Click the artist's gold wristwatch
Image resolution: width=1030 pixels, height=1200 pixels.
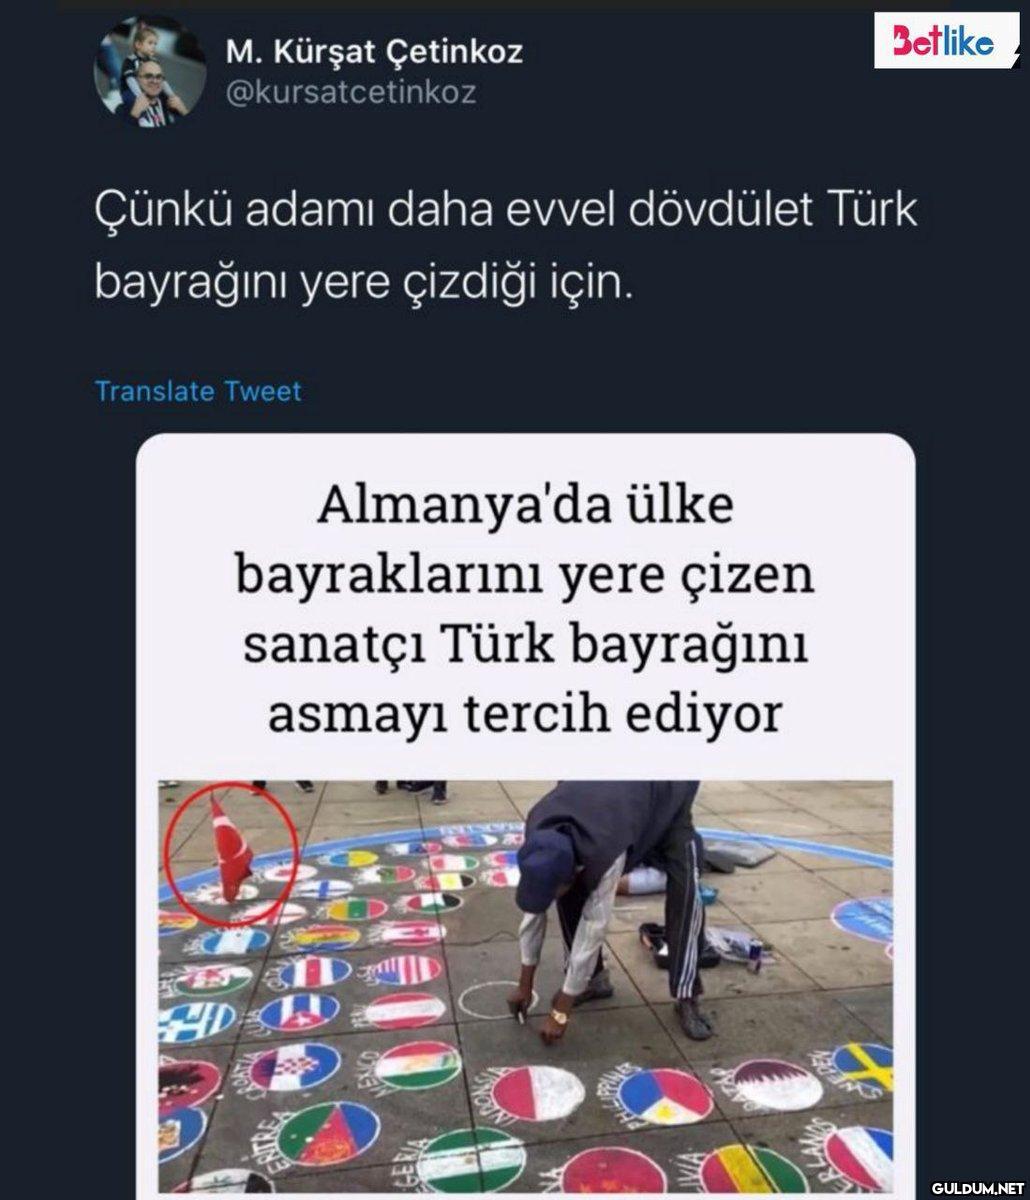[558, 1016]
